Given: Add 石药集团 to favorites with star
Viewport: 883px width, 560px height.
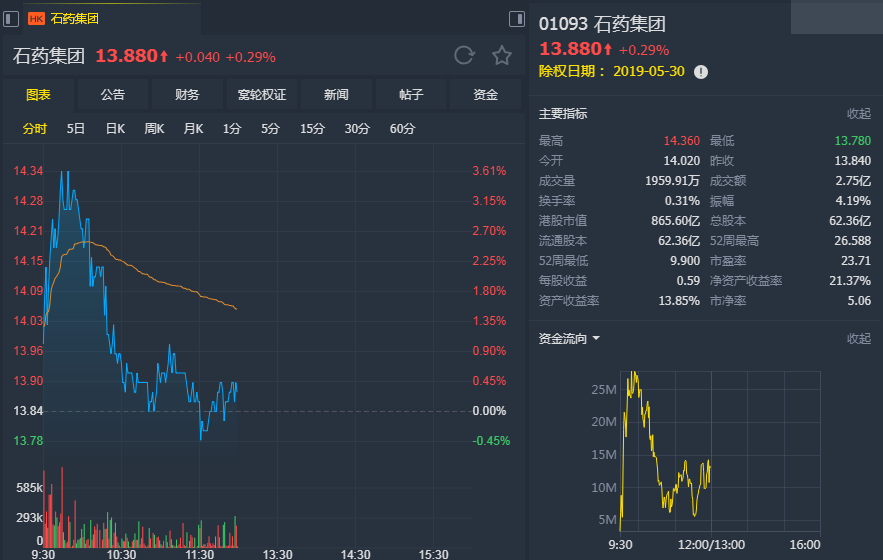Looking at the screenshot, I should click(502, 55).
